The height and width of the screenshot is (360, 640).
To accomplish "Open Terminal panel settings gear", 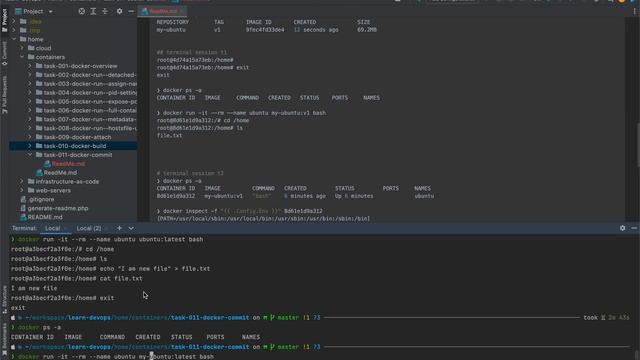I will 622,228.
